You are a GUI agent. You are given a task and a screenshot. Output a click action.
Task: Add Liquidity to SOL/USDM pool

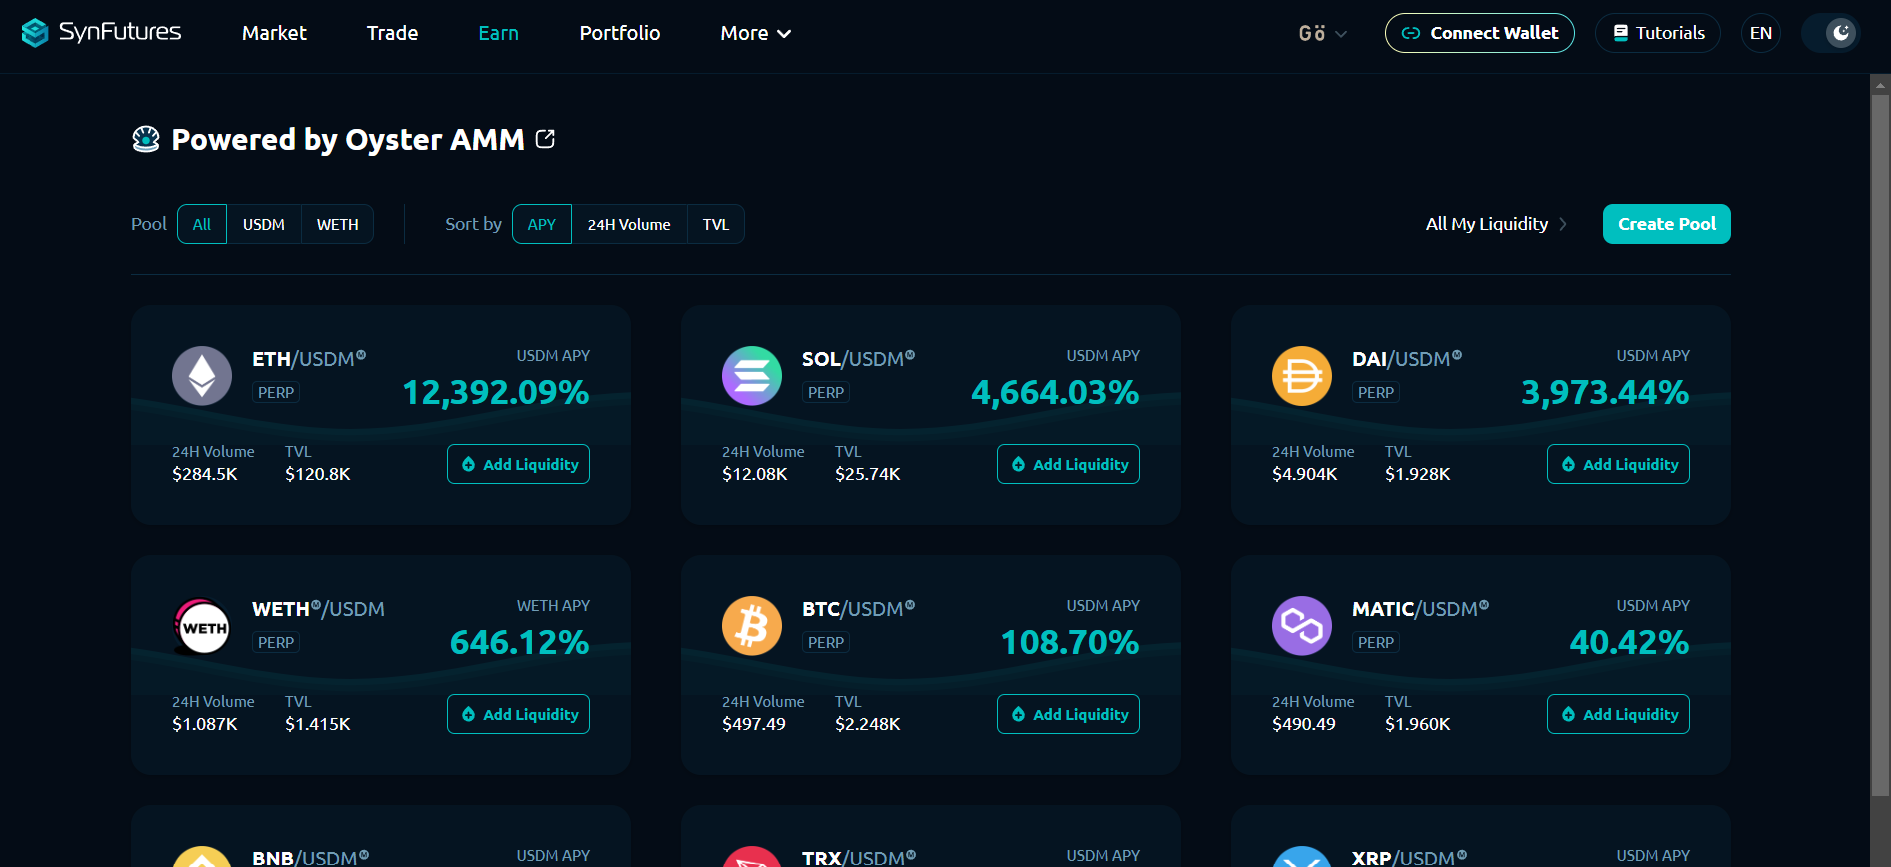click(x=1068, y=464)
